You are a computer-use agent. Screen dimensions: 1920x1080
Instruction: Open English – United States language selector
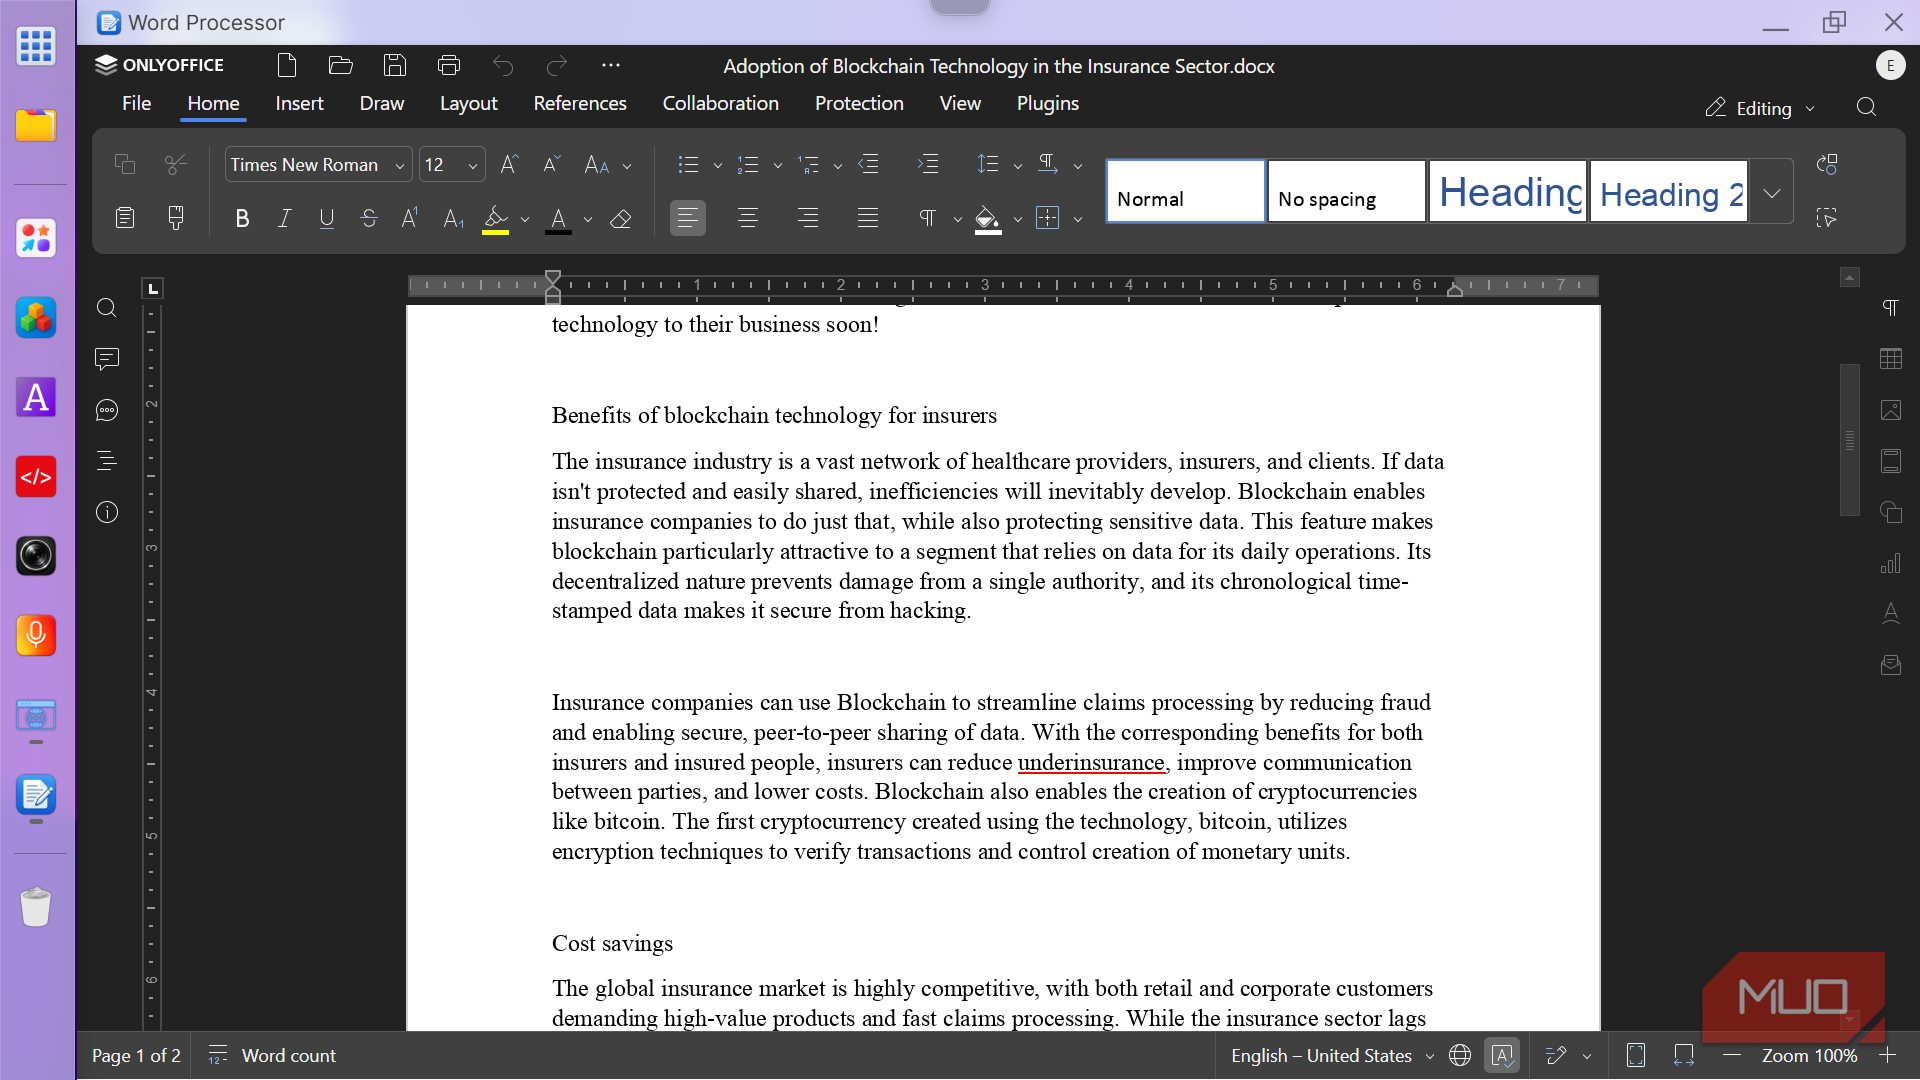coord(1331,1055)
